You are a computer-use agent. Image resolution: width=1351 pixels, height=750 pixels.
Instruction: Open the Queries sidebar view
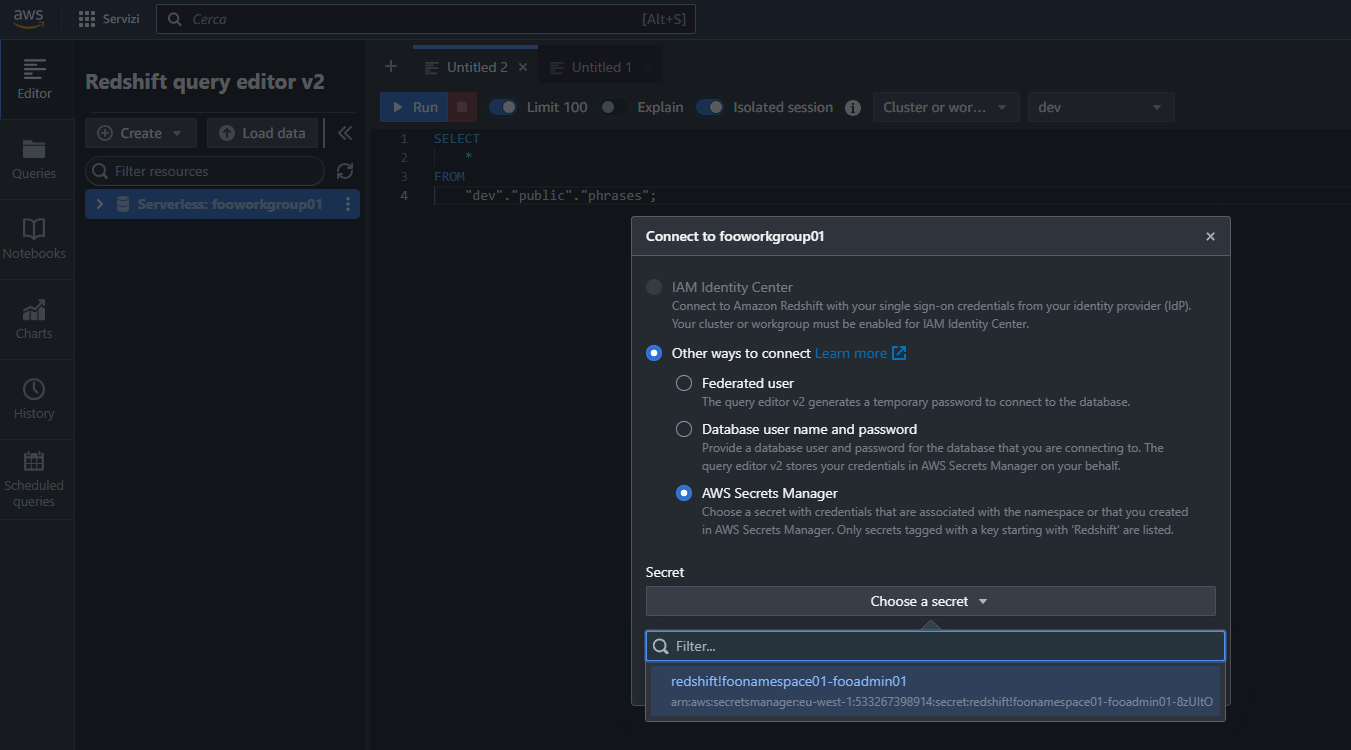(x=35, y=160)
